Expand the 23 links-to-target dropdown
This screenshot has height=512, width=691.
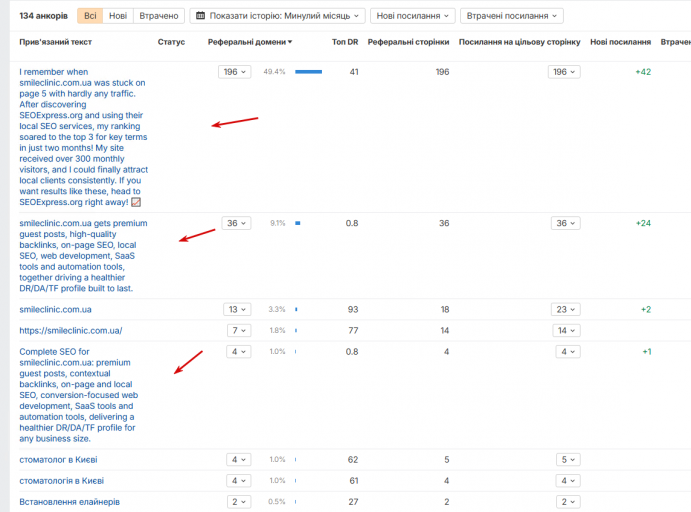pos(566,309)
